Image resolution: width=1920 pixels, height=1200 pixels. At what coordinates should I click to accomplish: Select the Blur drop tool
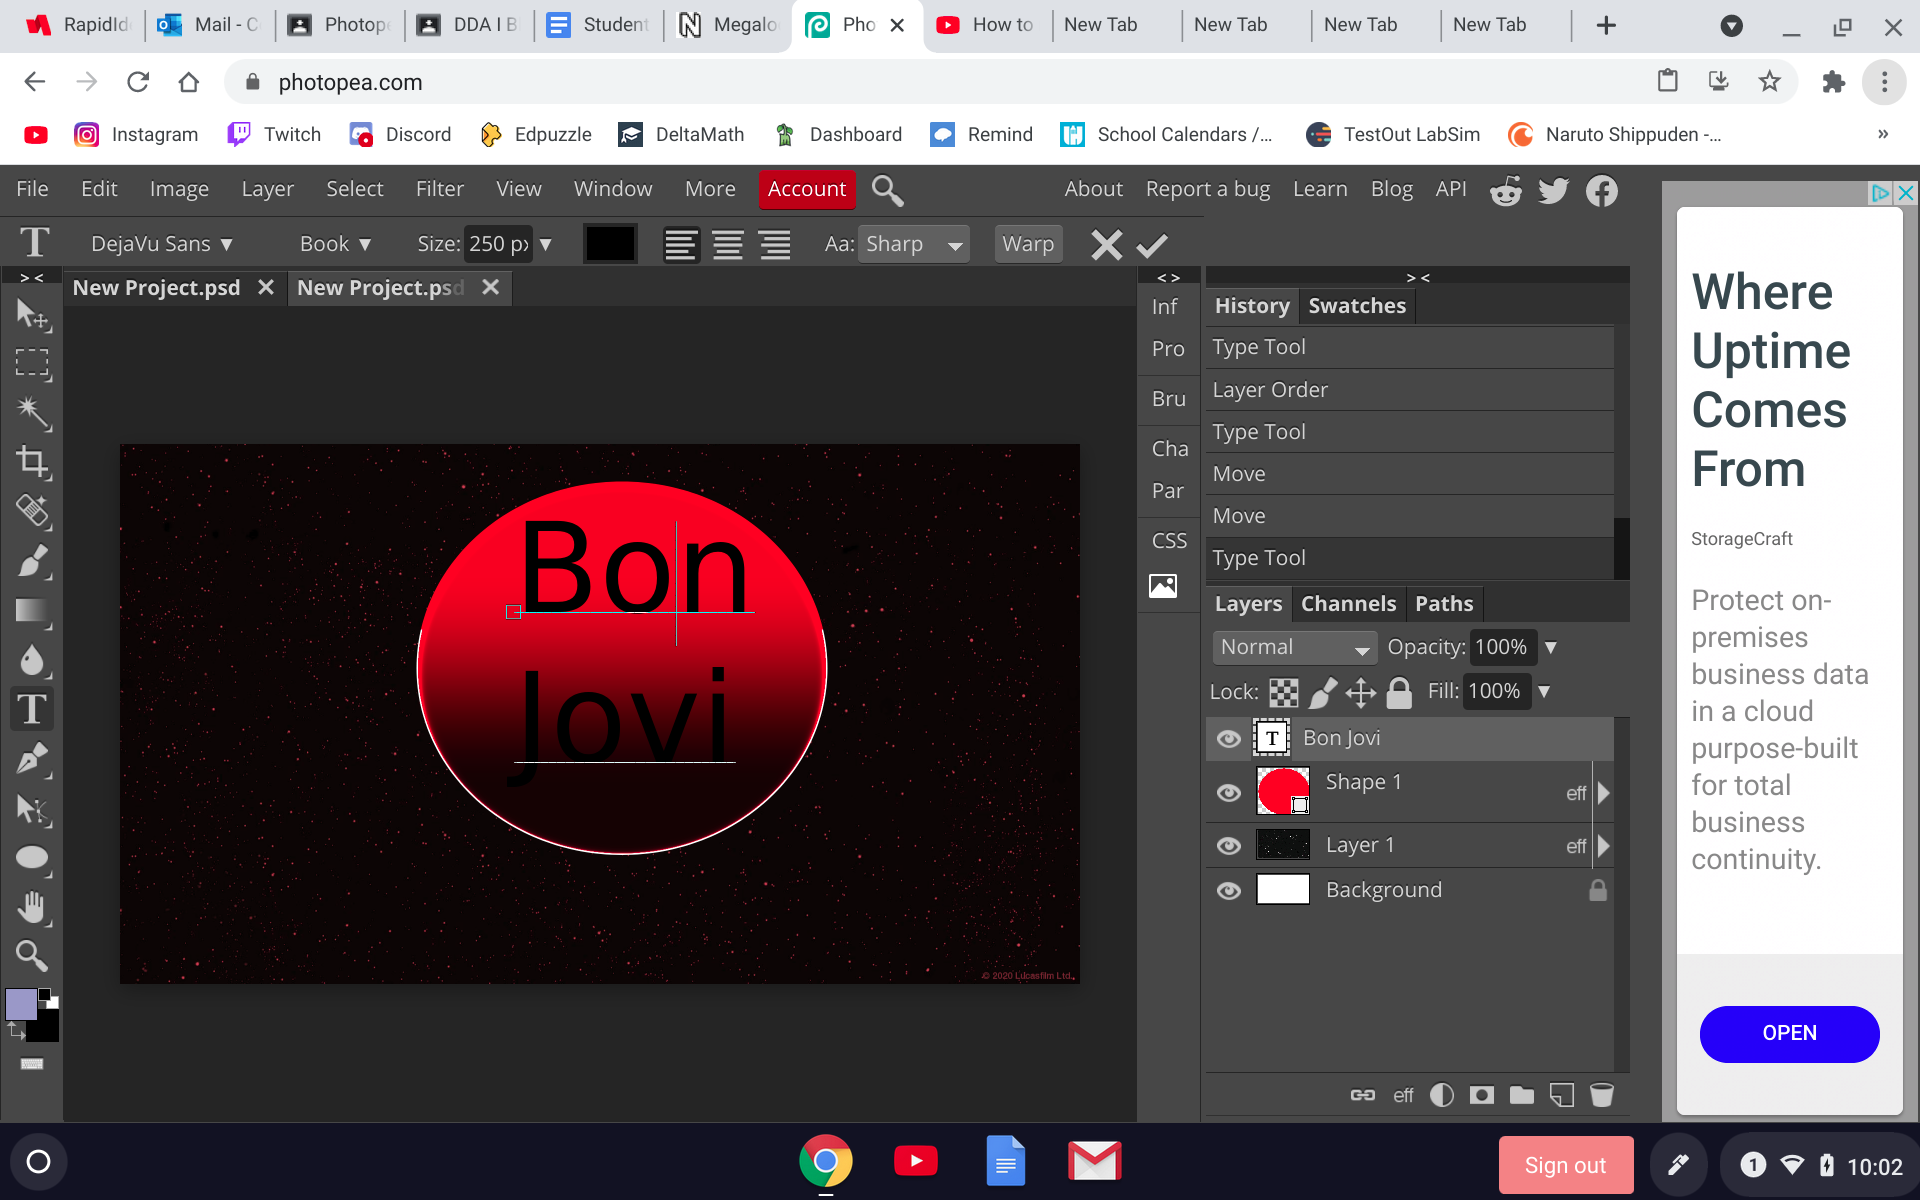click(x=33, y=660)
